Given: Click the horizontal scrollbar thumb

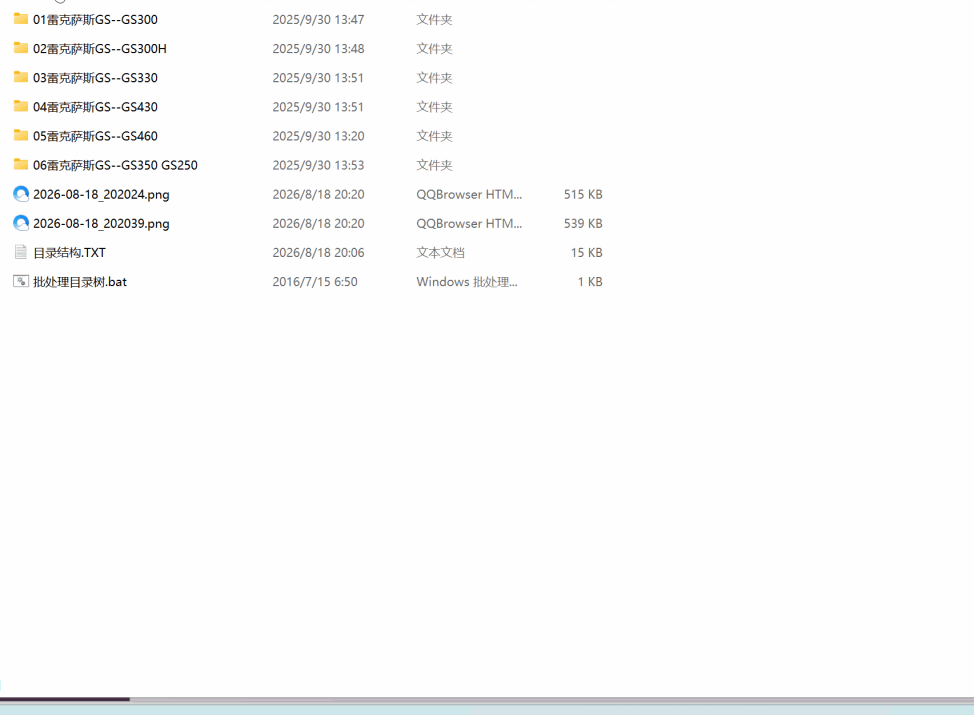Looking at the screenshot, I should (x=65, y=699).
